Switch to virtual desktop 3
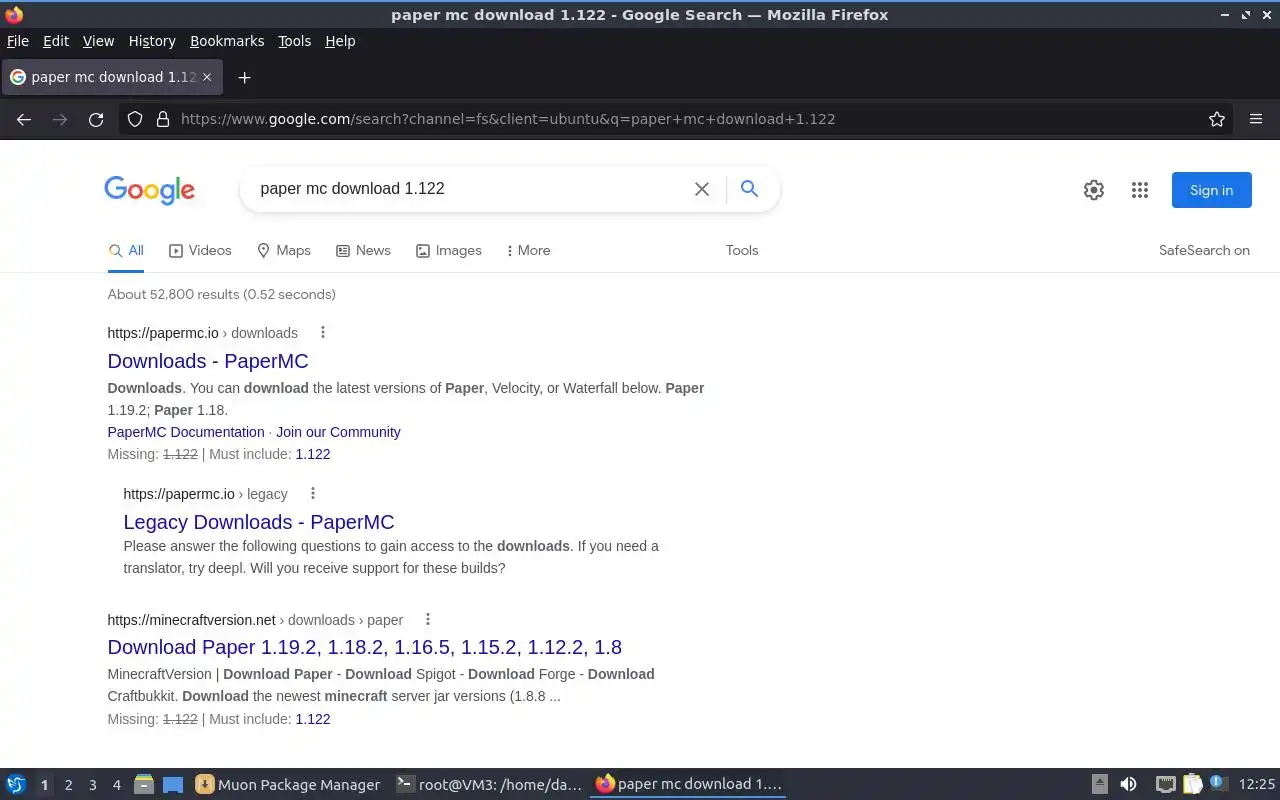 pyautogui.click(x=92, y=785)
